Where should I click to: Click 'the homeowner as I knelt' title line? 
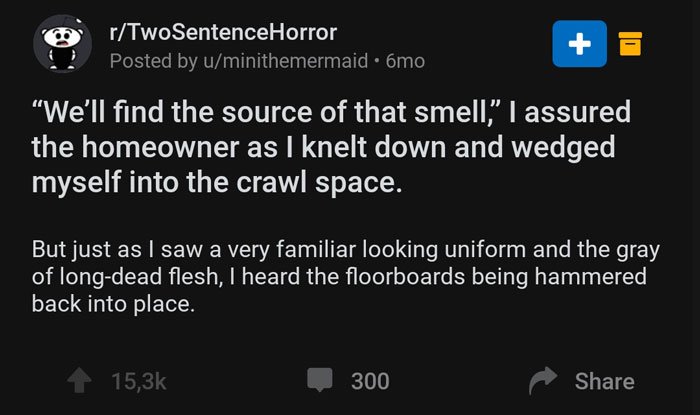[x=323, y=147]
